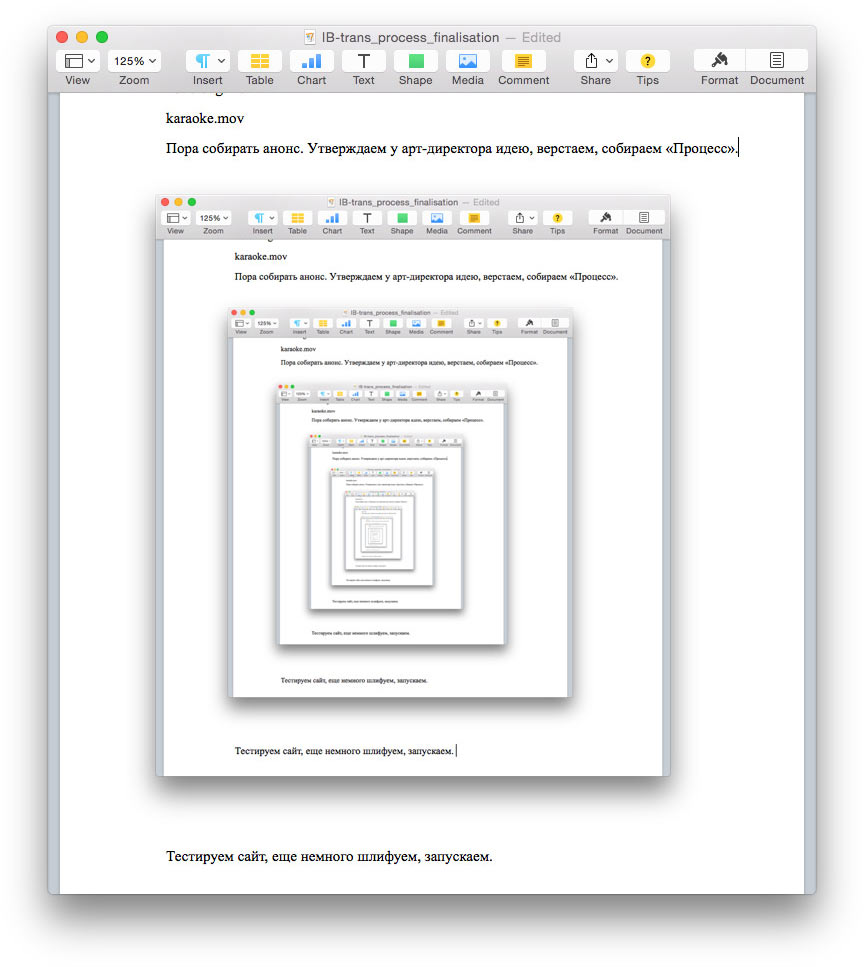Click the Tips question mark in the outermost toolbar

(x=647, y=61)
